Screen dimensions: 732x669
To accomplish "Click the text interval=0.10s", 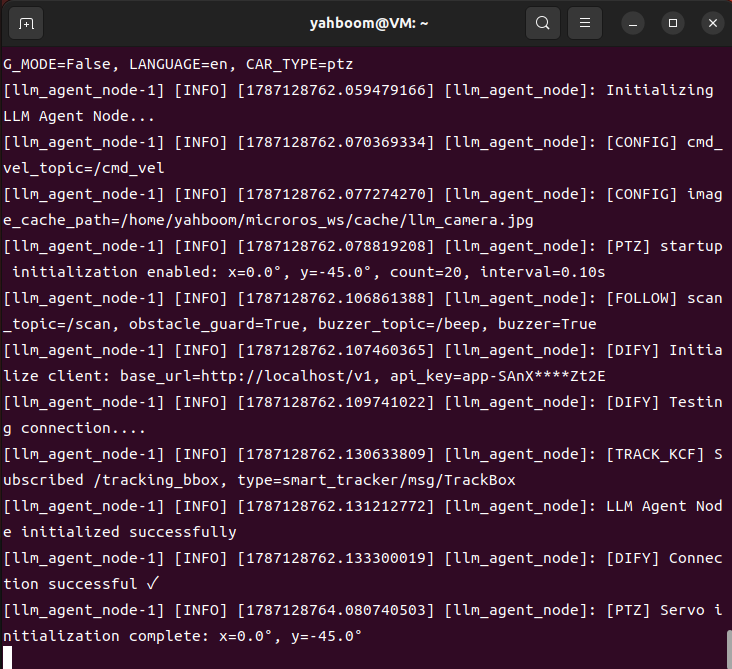I will pos(542,272).
